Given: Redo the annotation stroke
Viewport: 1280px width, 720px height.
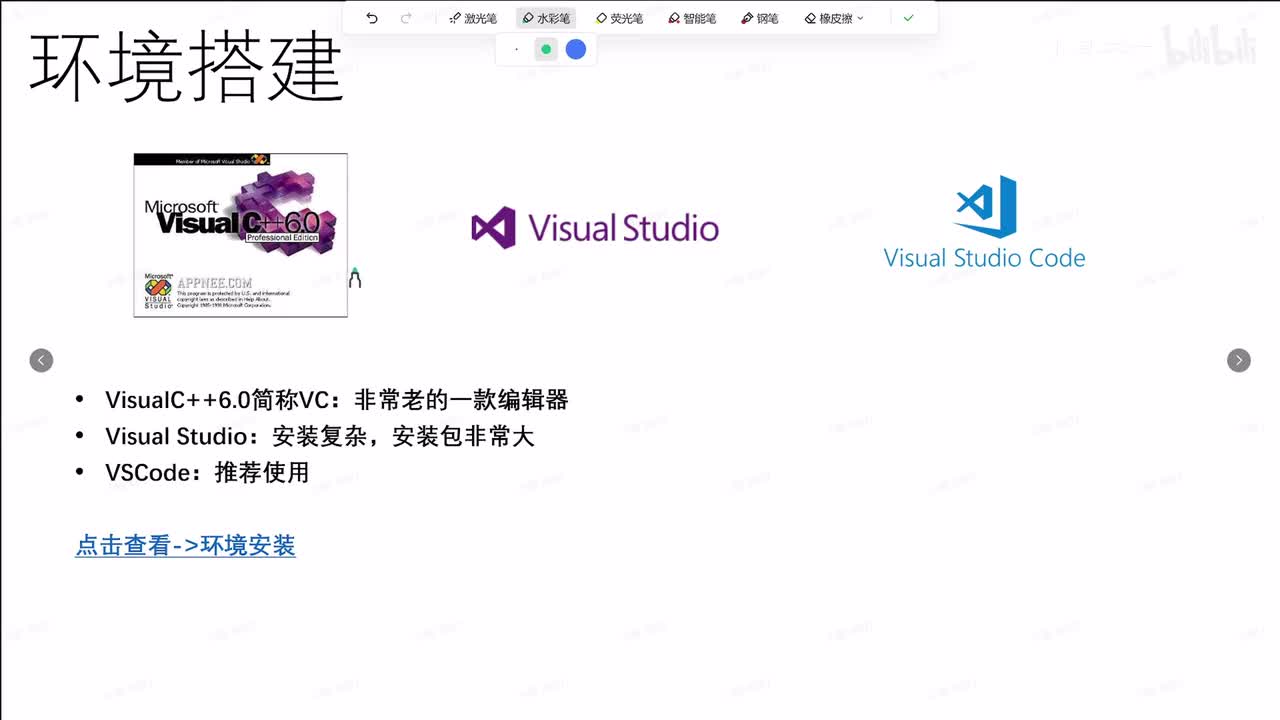Looking at the screenshot, I should point(406,18).
